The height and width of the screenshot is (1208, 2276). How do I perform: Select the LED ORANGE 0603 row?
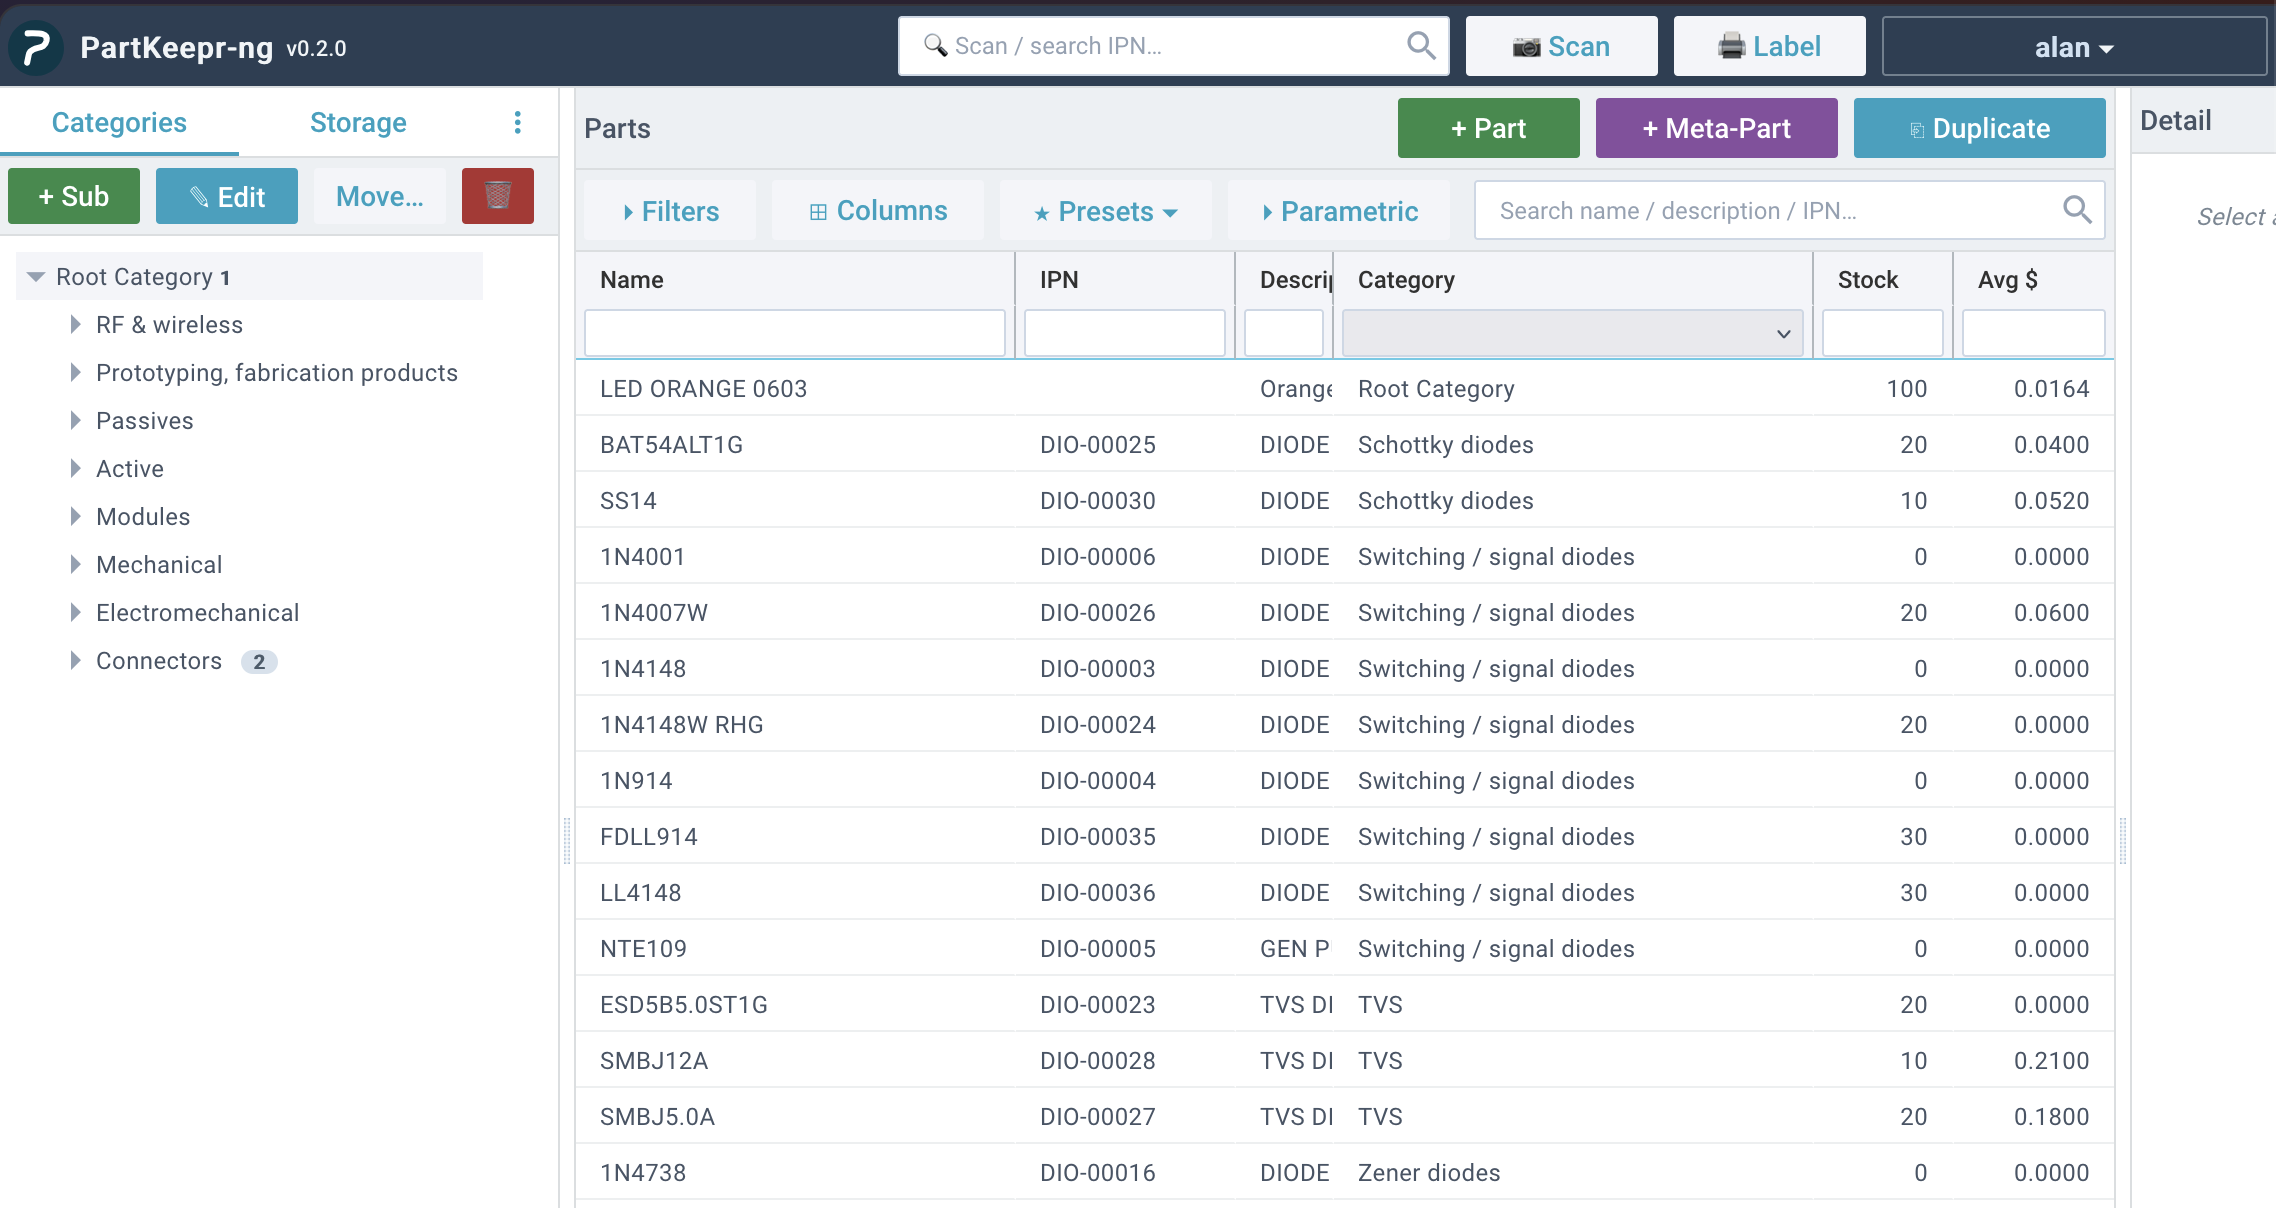(1345, 389)
